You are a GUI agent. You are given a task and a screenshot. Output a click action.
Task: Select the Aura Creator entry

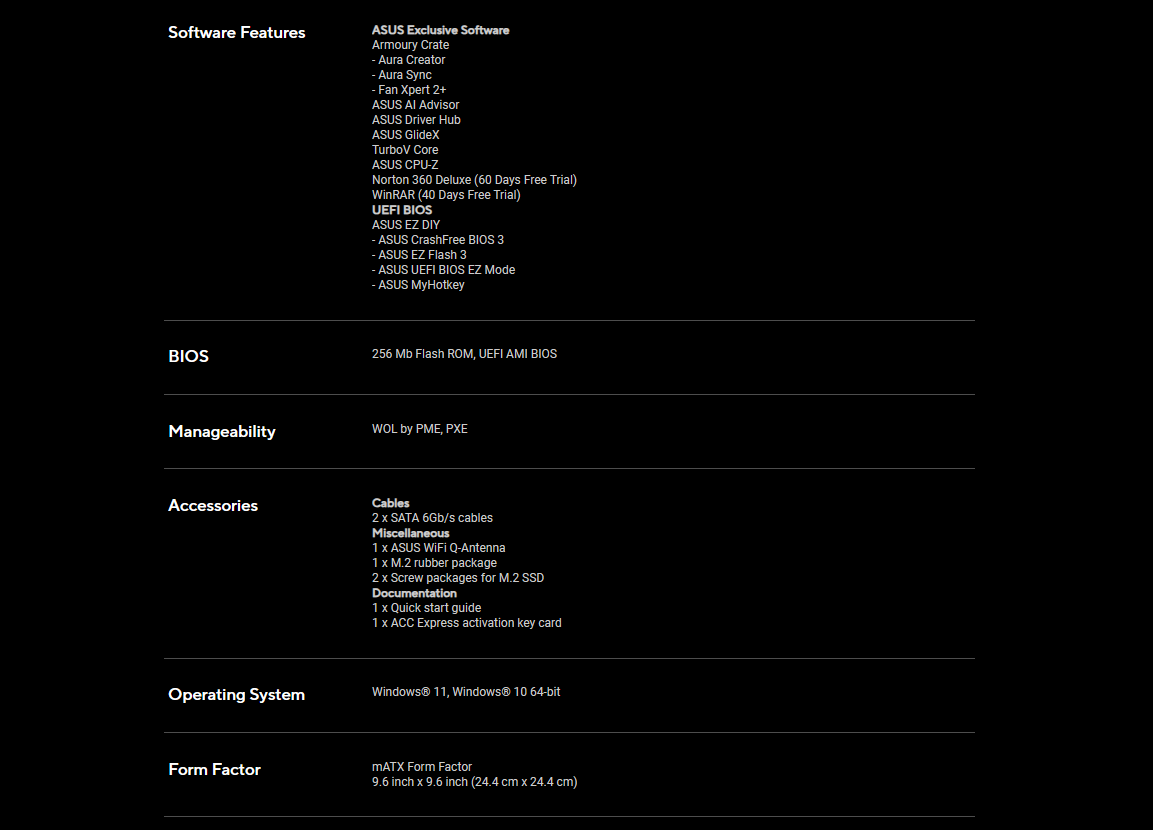tap(409, 60)
